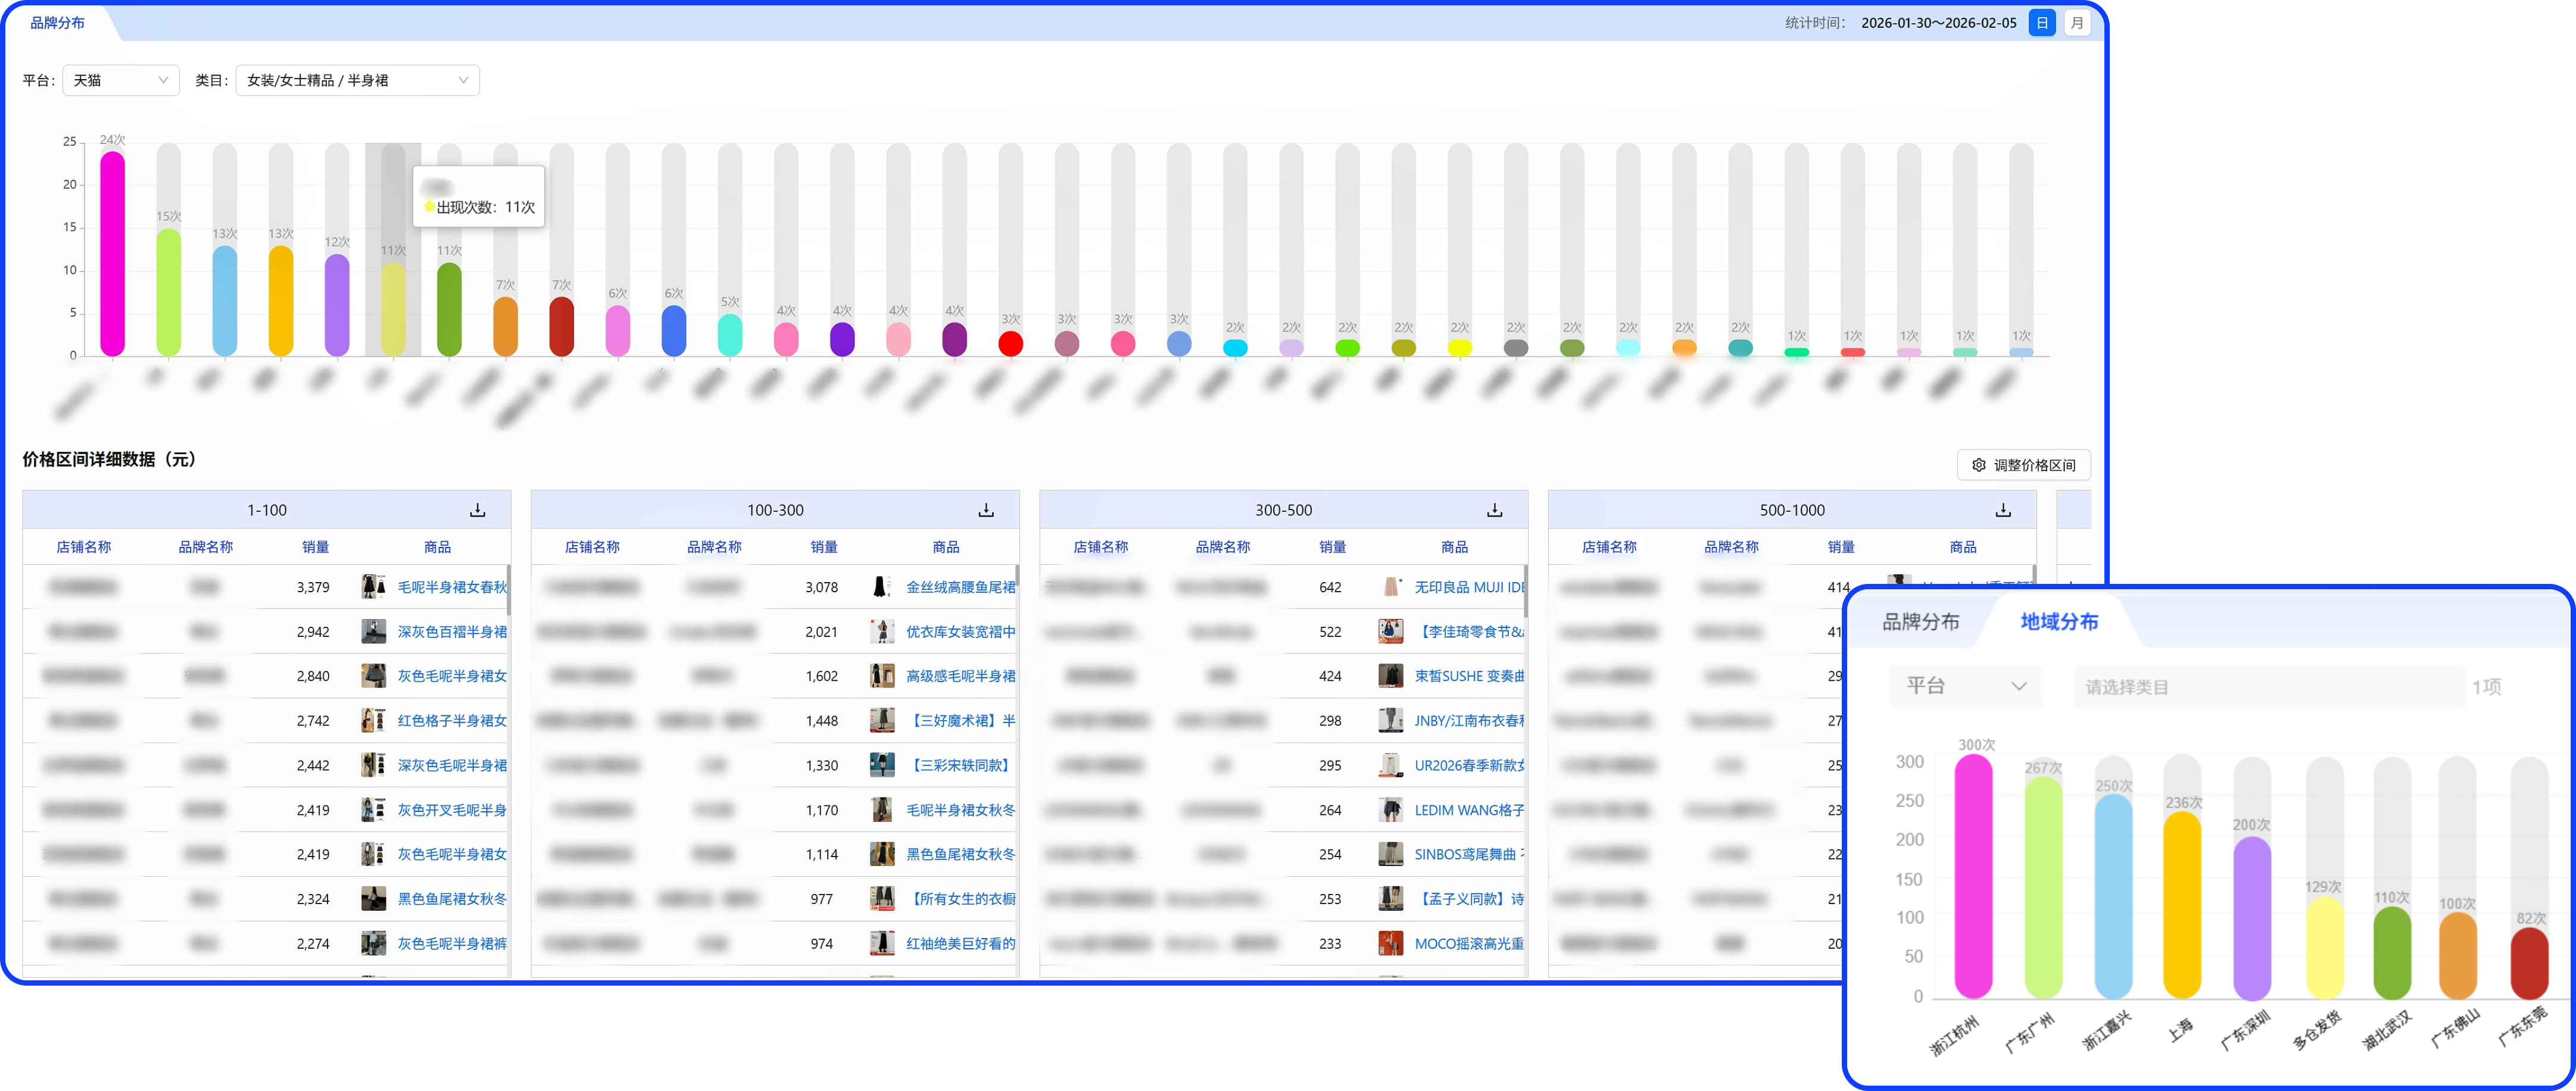The image size is (2576, 1091).
Task: Switch to the 地域分布 tab
Action: tap(2059, 622)
